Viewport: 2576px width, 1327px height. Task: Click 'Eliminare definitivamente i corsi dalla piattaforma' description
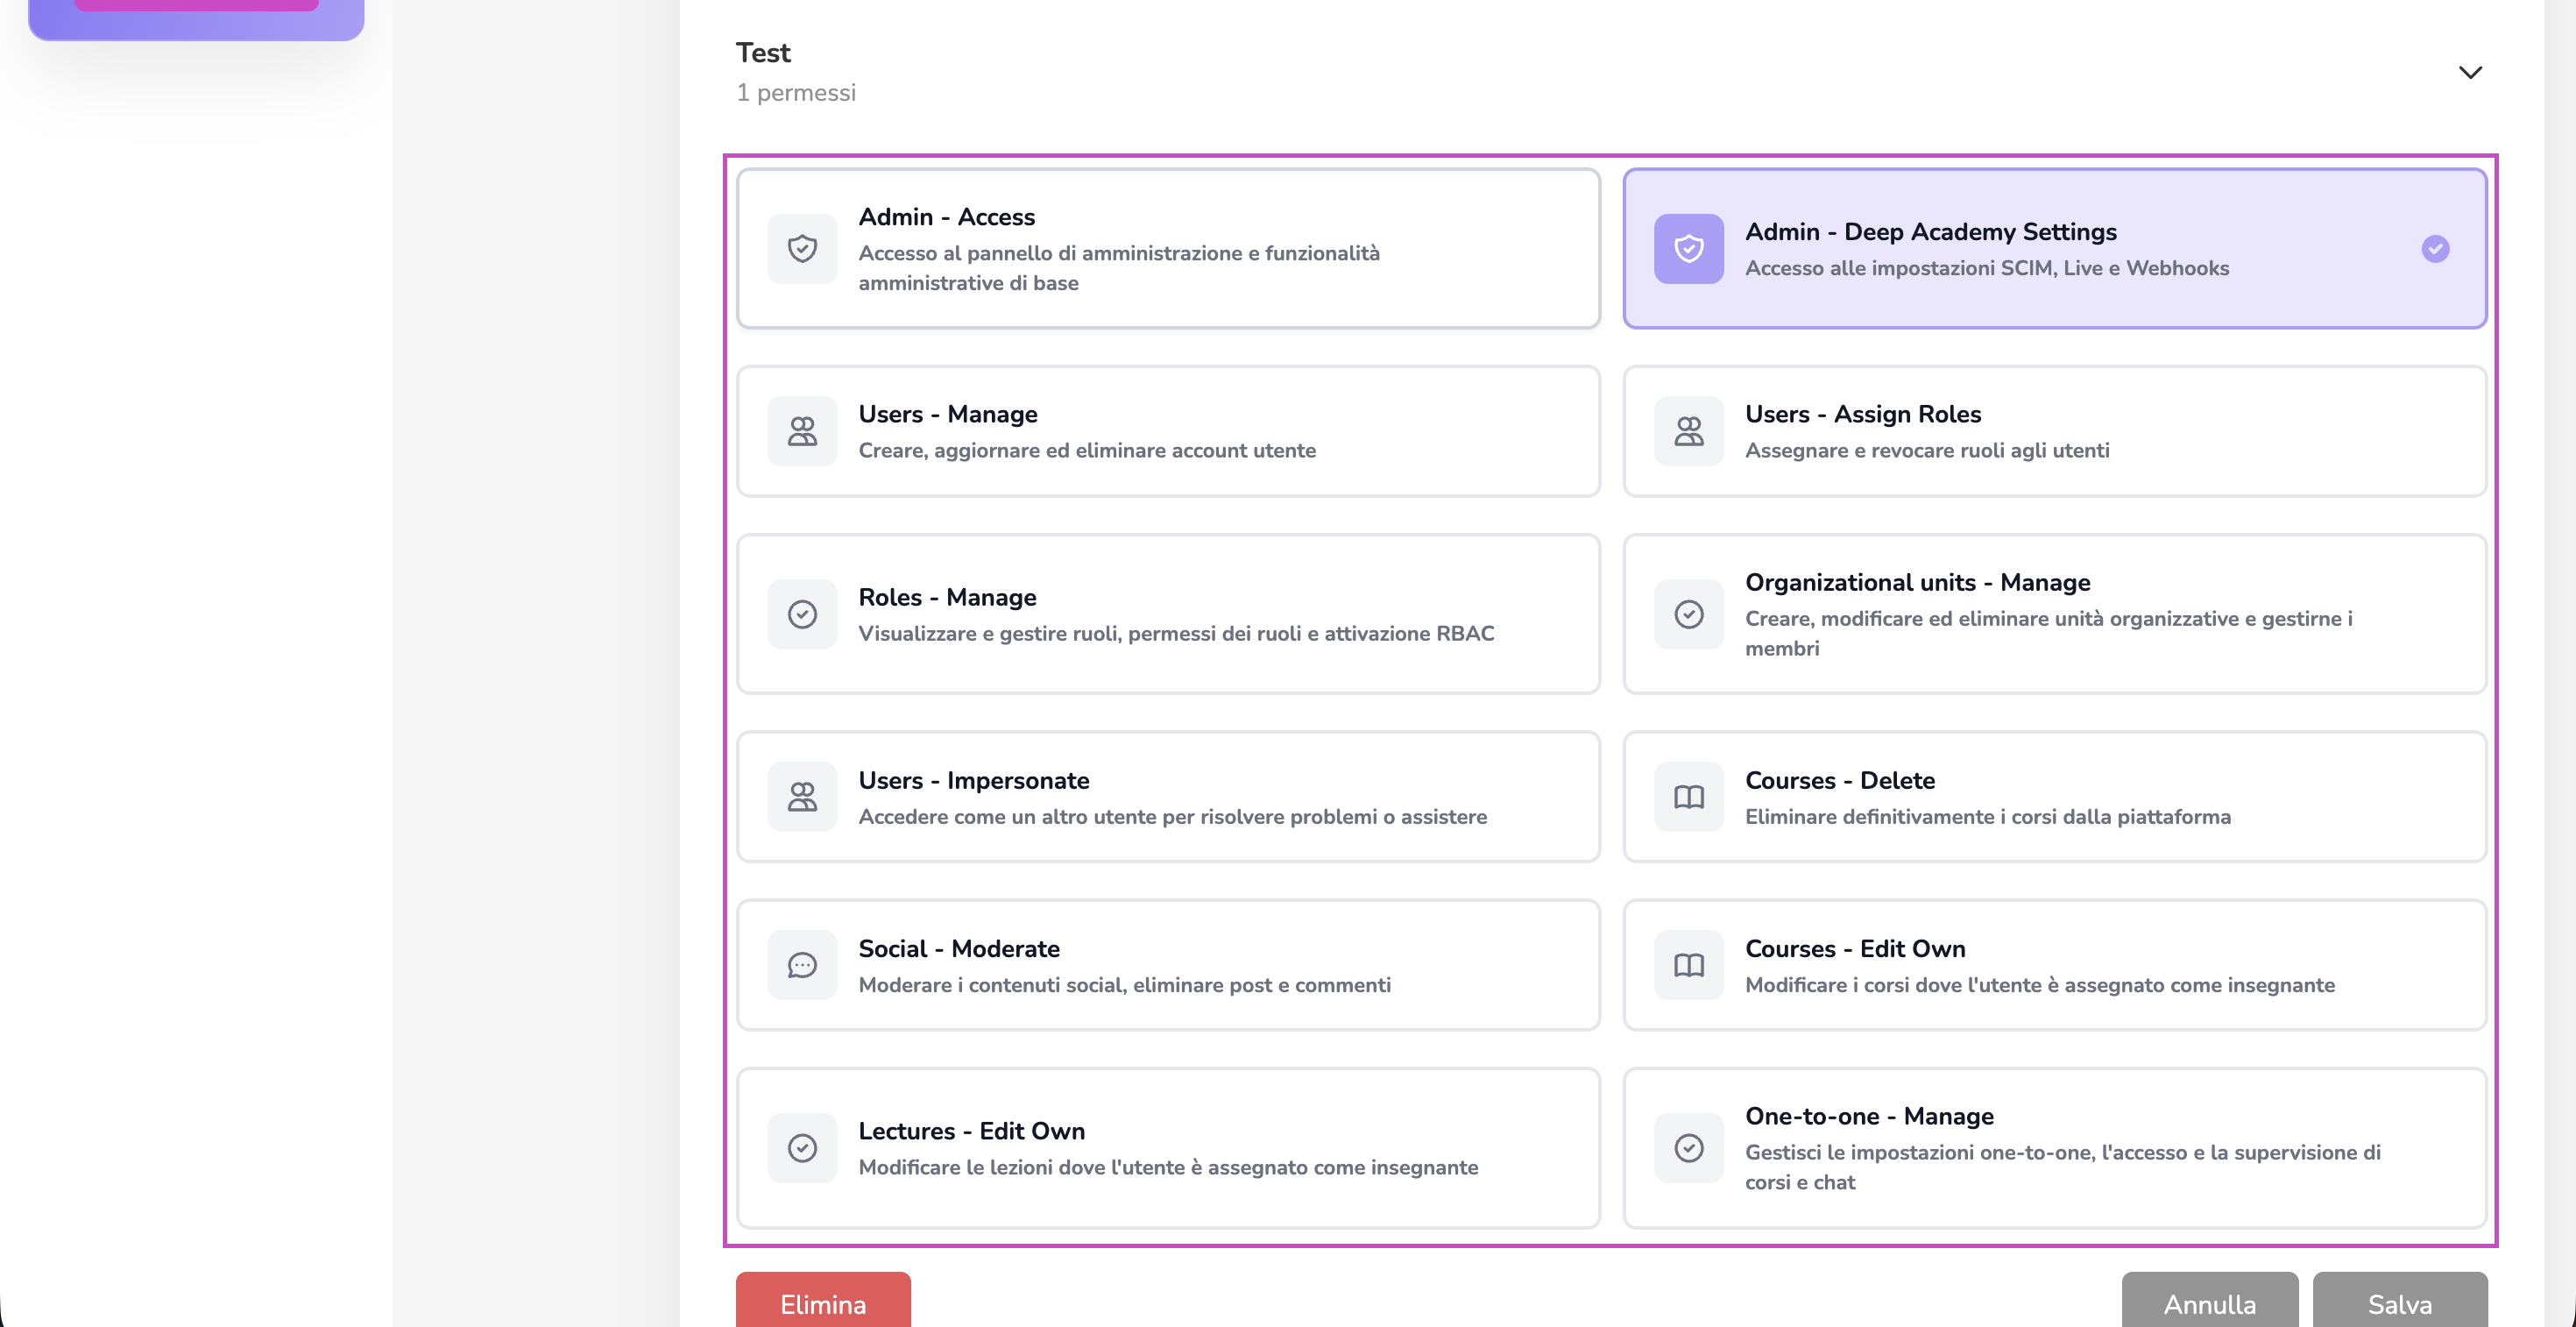(1988, 817)
